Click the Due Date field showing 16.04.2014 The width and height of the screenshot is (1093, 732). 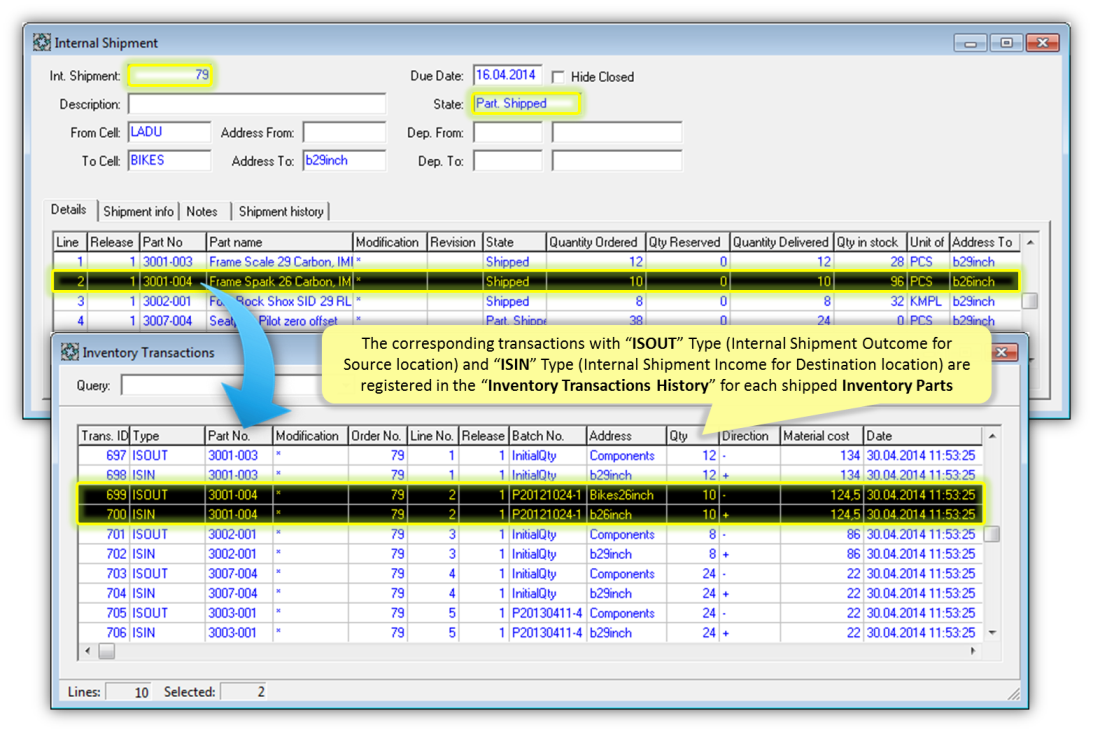click(x=510, y=75)
